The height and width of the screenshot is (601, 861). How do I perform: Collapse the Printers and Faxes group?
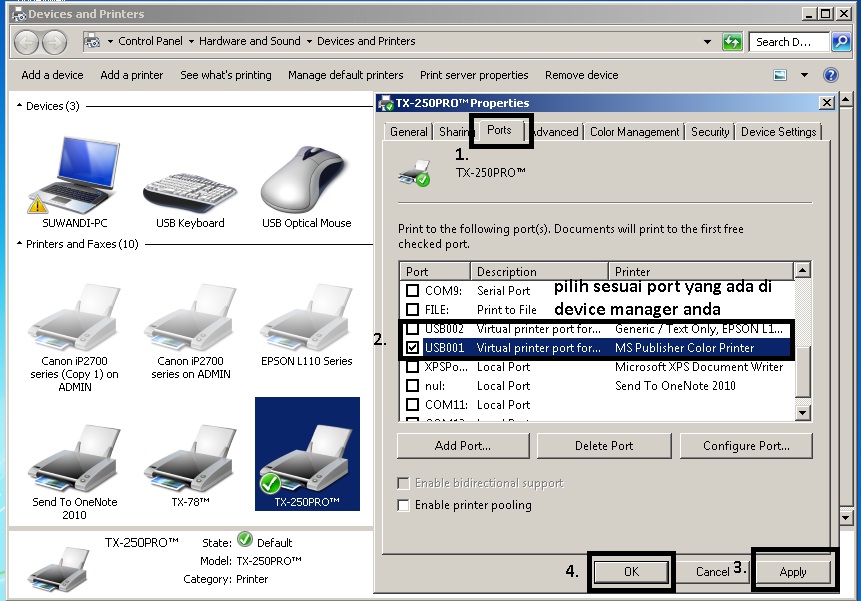click(20, 244)
